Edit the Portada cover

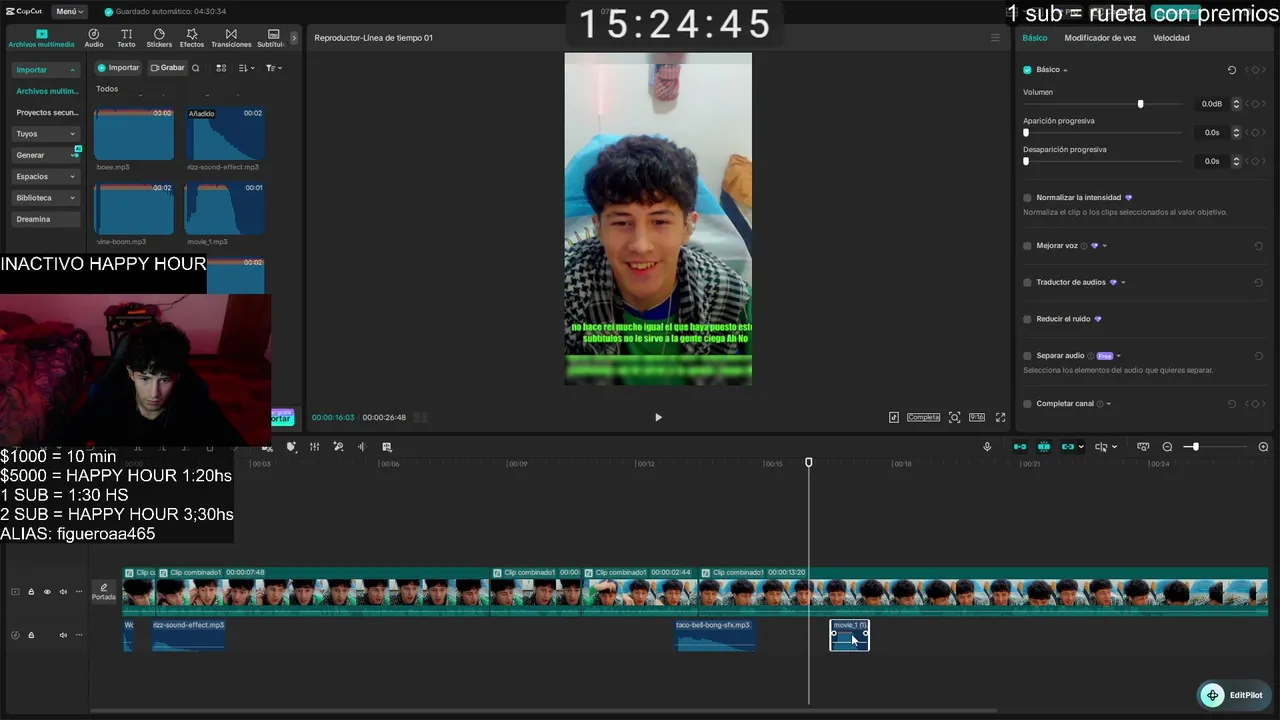click(x=103, y=592)
